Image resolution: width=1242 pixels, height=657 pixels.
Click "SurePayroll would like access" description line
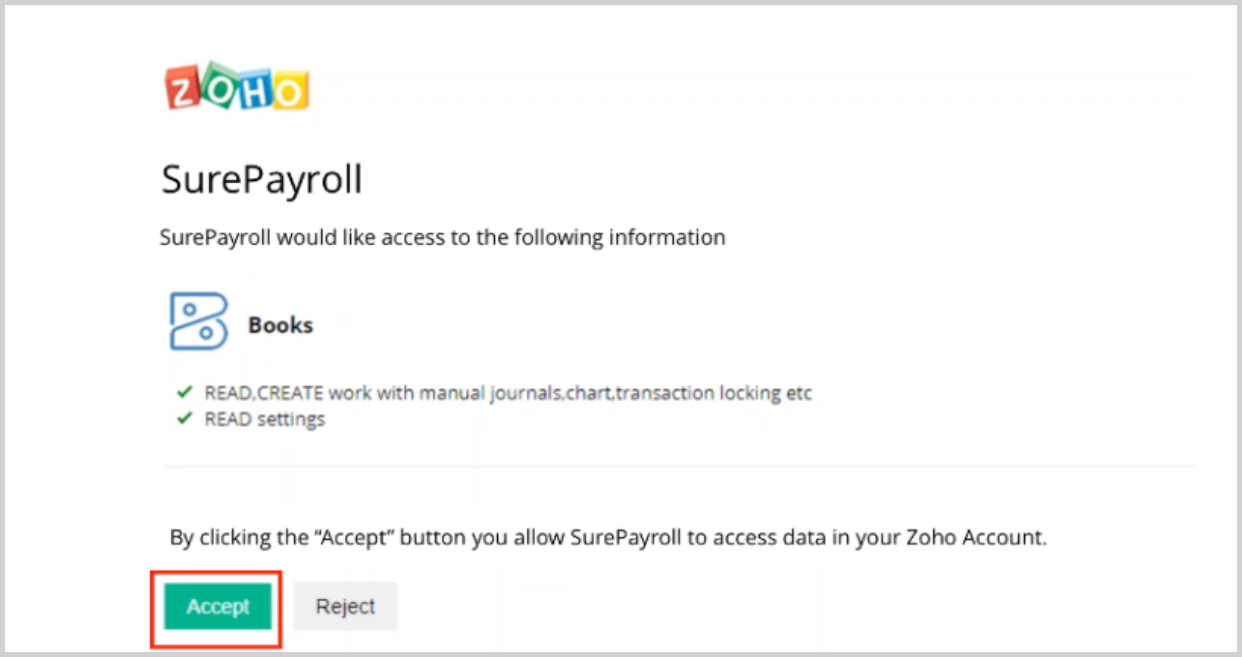coord(443,238)
